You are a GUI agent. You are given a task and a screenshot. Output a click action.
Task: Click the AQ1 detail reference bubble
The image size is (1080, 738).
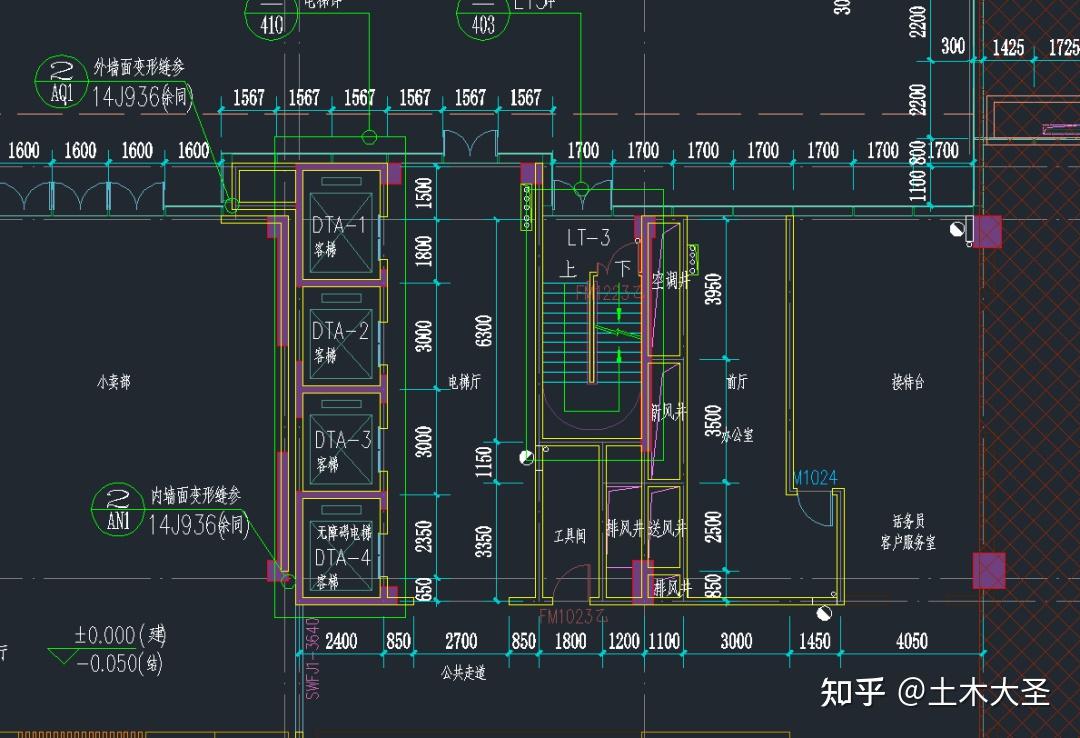[x=61, y=83]
